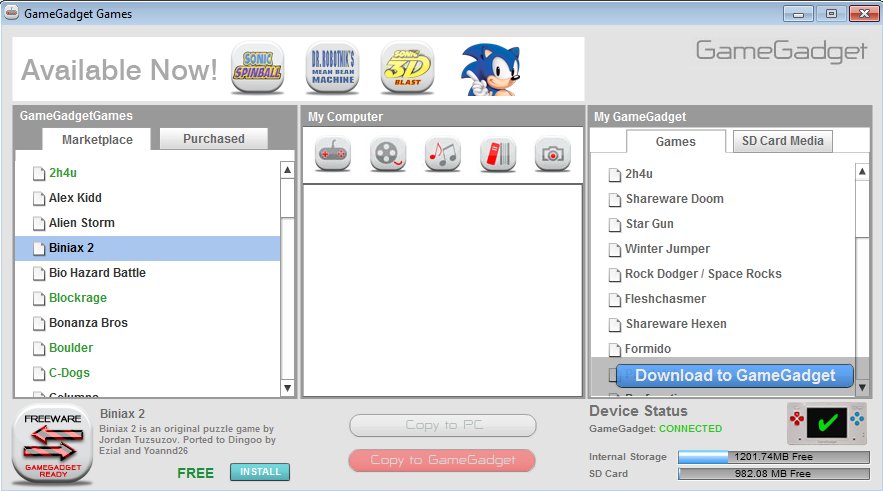
Task: Select the music notes icon
Action: pyautogui.click(x=443, y=153)
